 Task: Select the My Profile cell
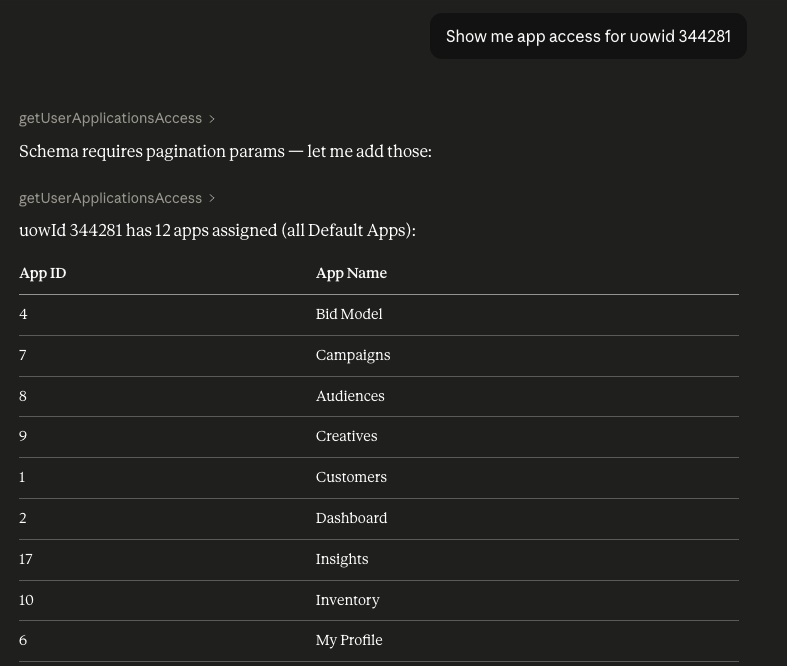(349, 640)
